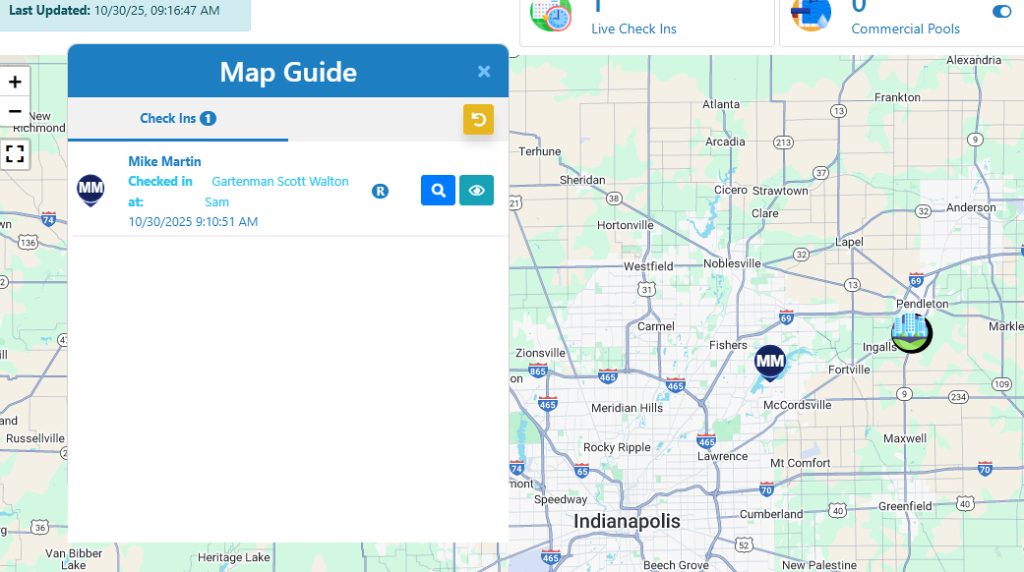Click the map zoom out minus button
This screenshot has height=572, width=1024.
click(15, 111)
